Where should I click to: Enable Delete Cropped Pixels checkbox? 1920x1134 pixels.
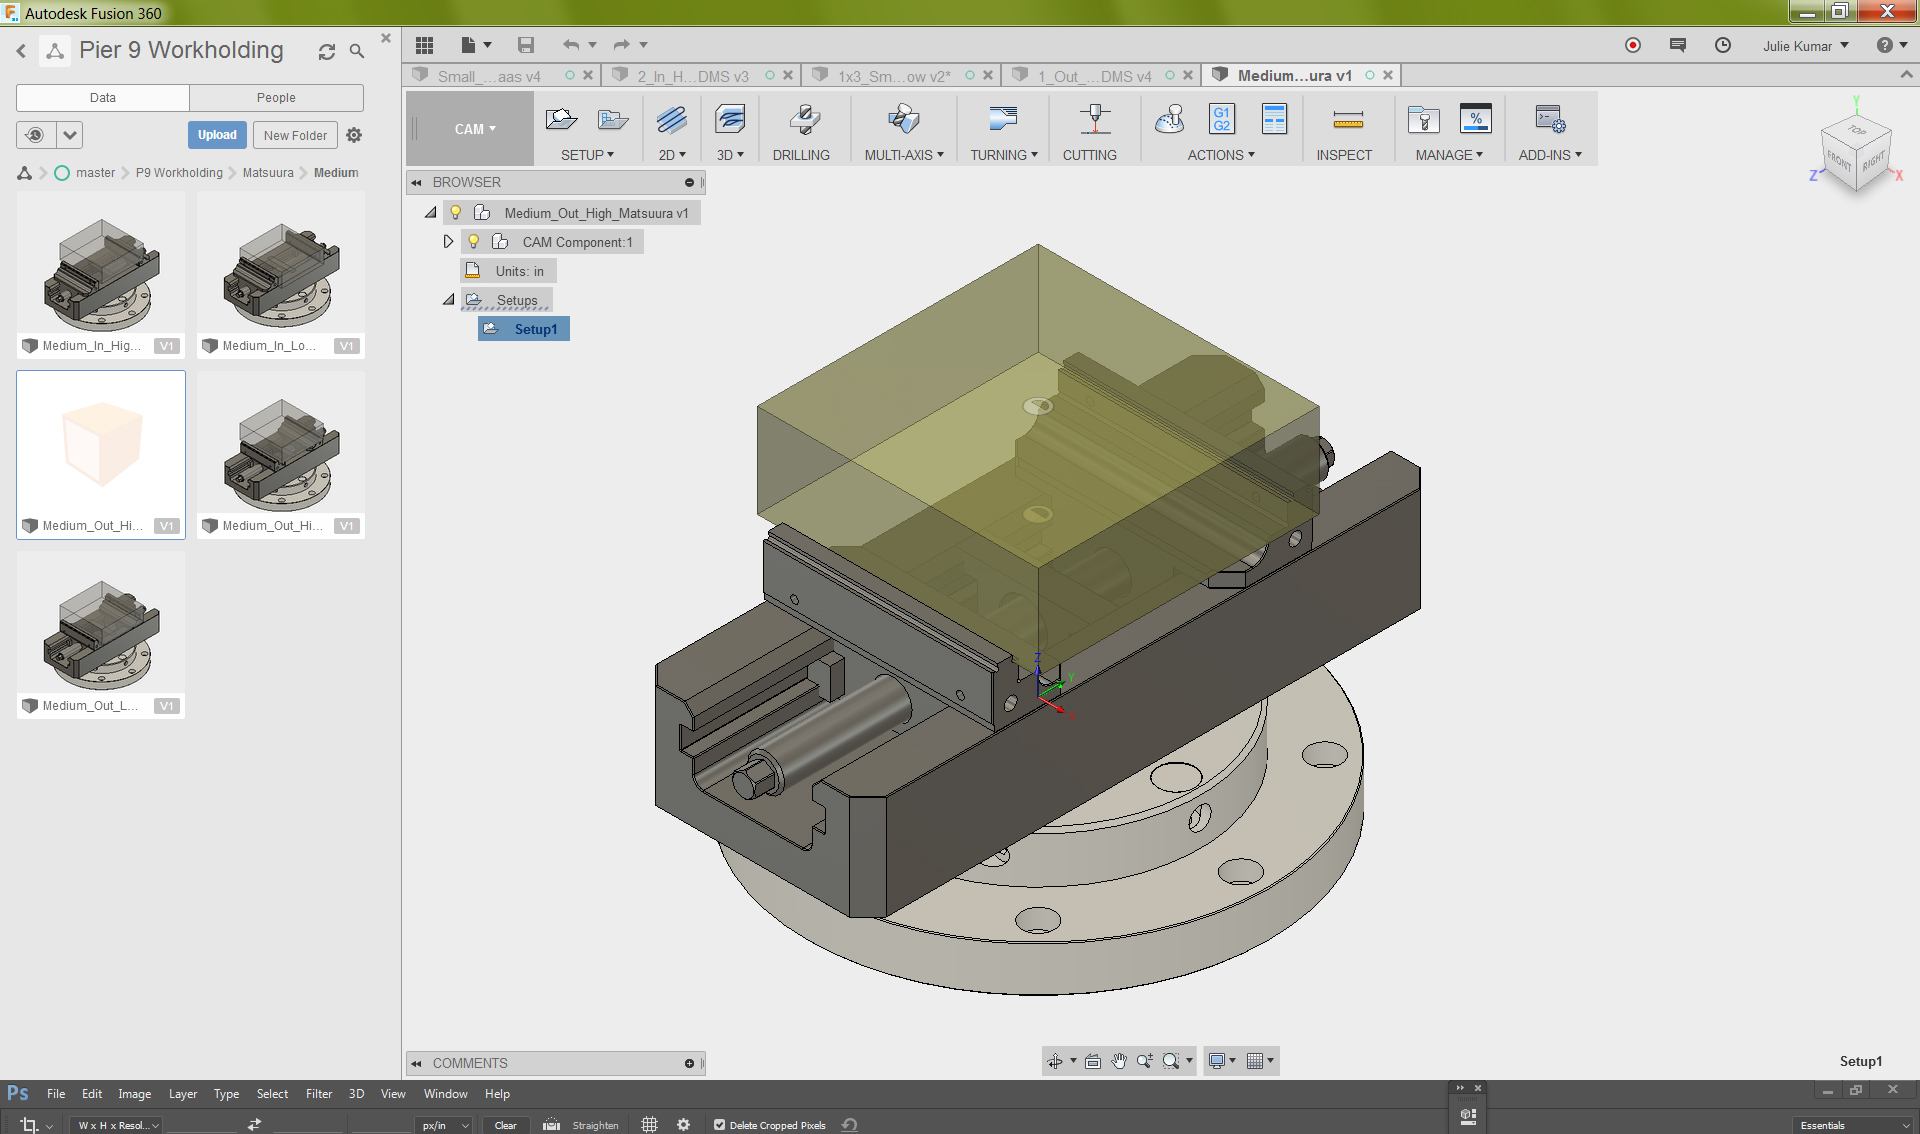pyautogui.click(x=720, y=1125)
